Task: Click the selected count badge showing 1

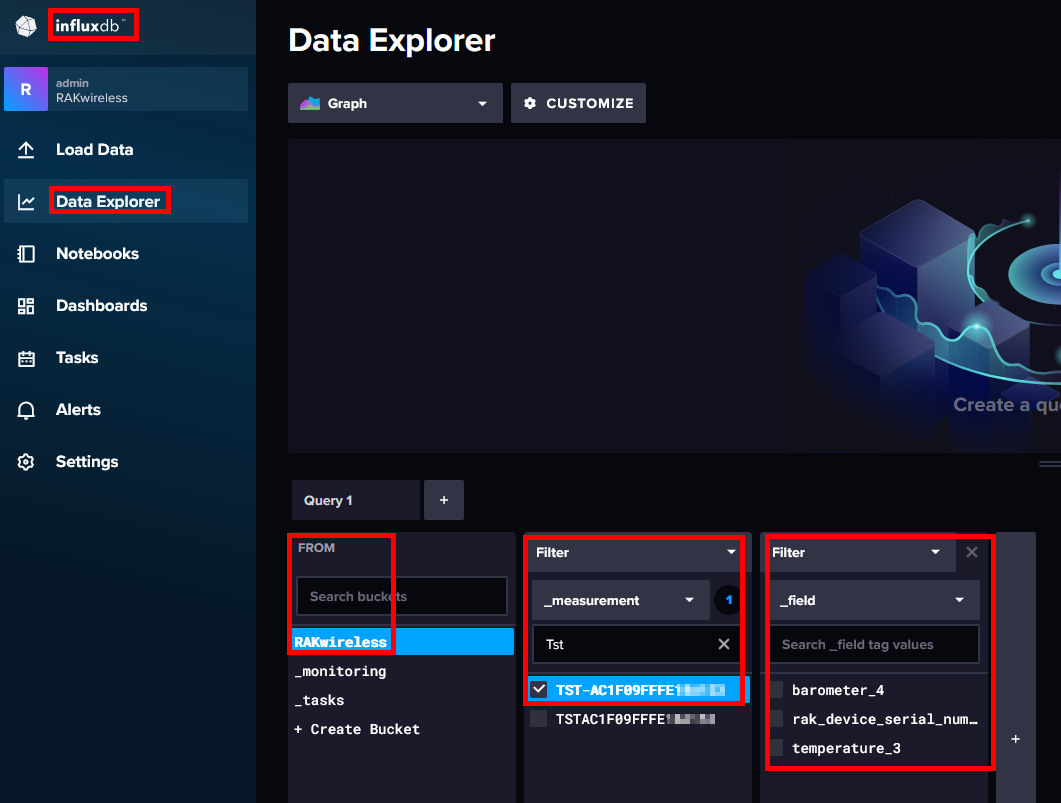Action: [x=728, y=600]
